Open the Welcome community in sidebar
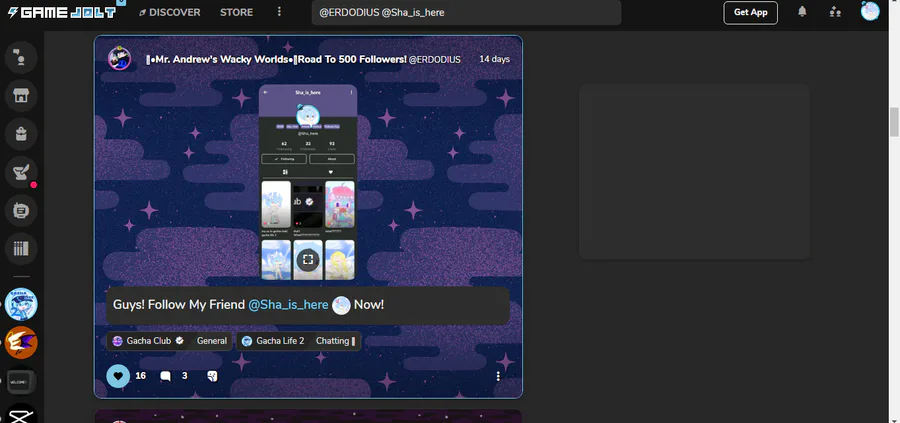 tap(21, 381)
